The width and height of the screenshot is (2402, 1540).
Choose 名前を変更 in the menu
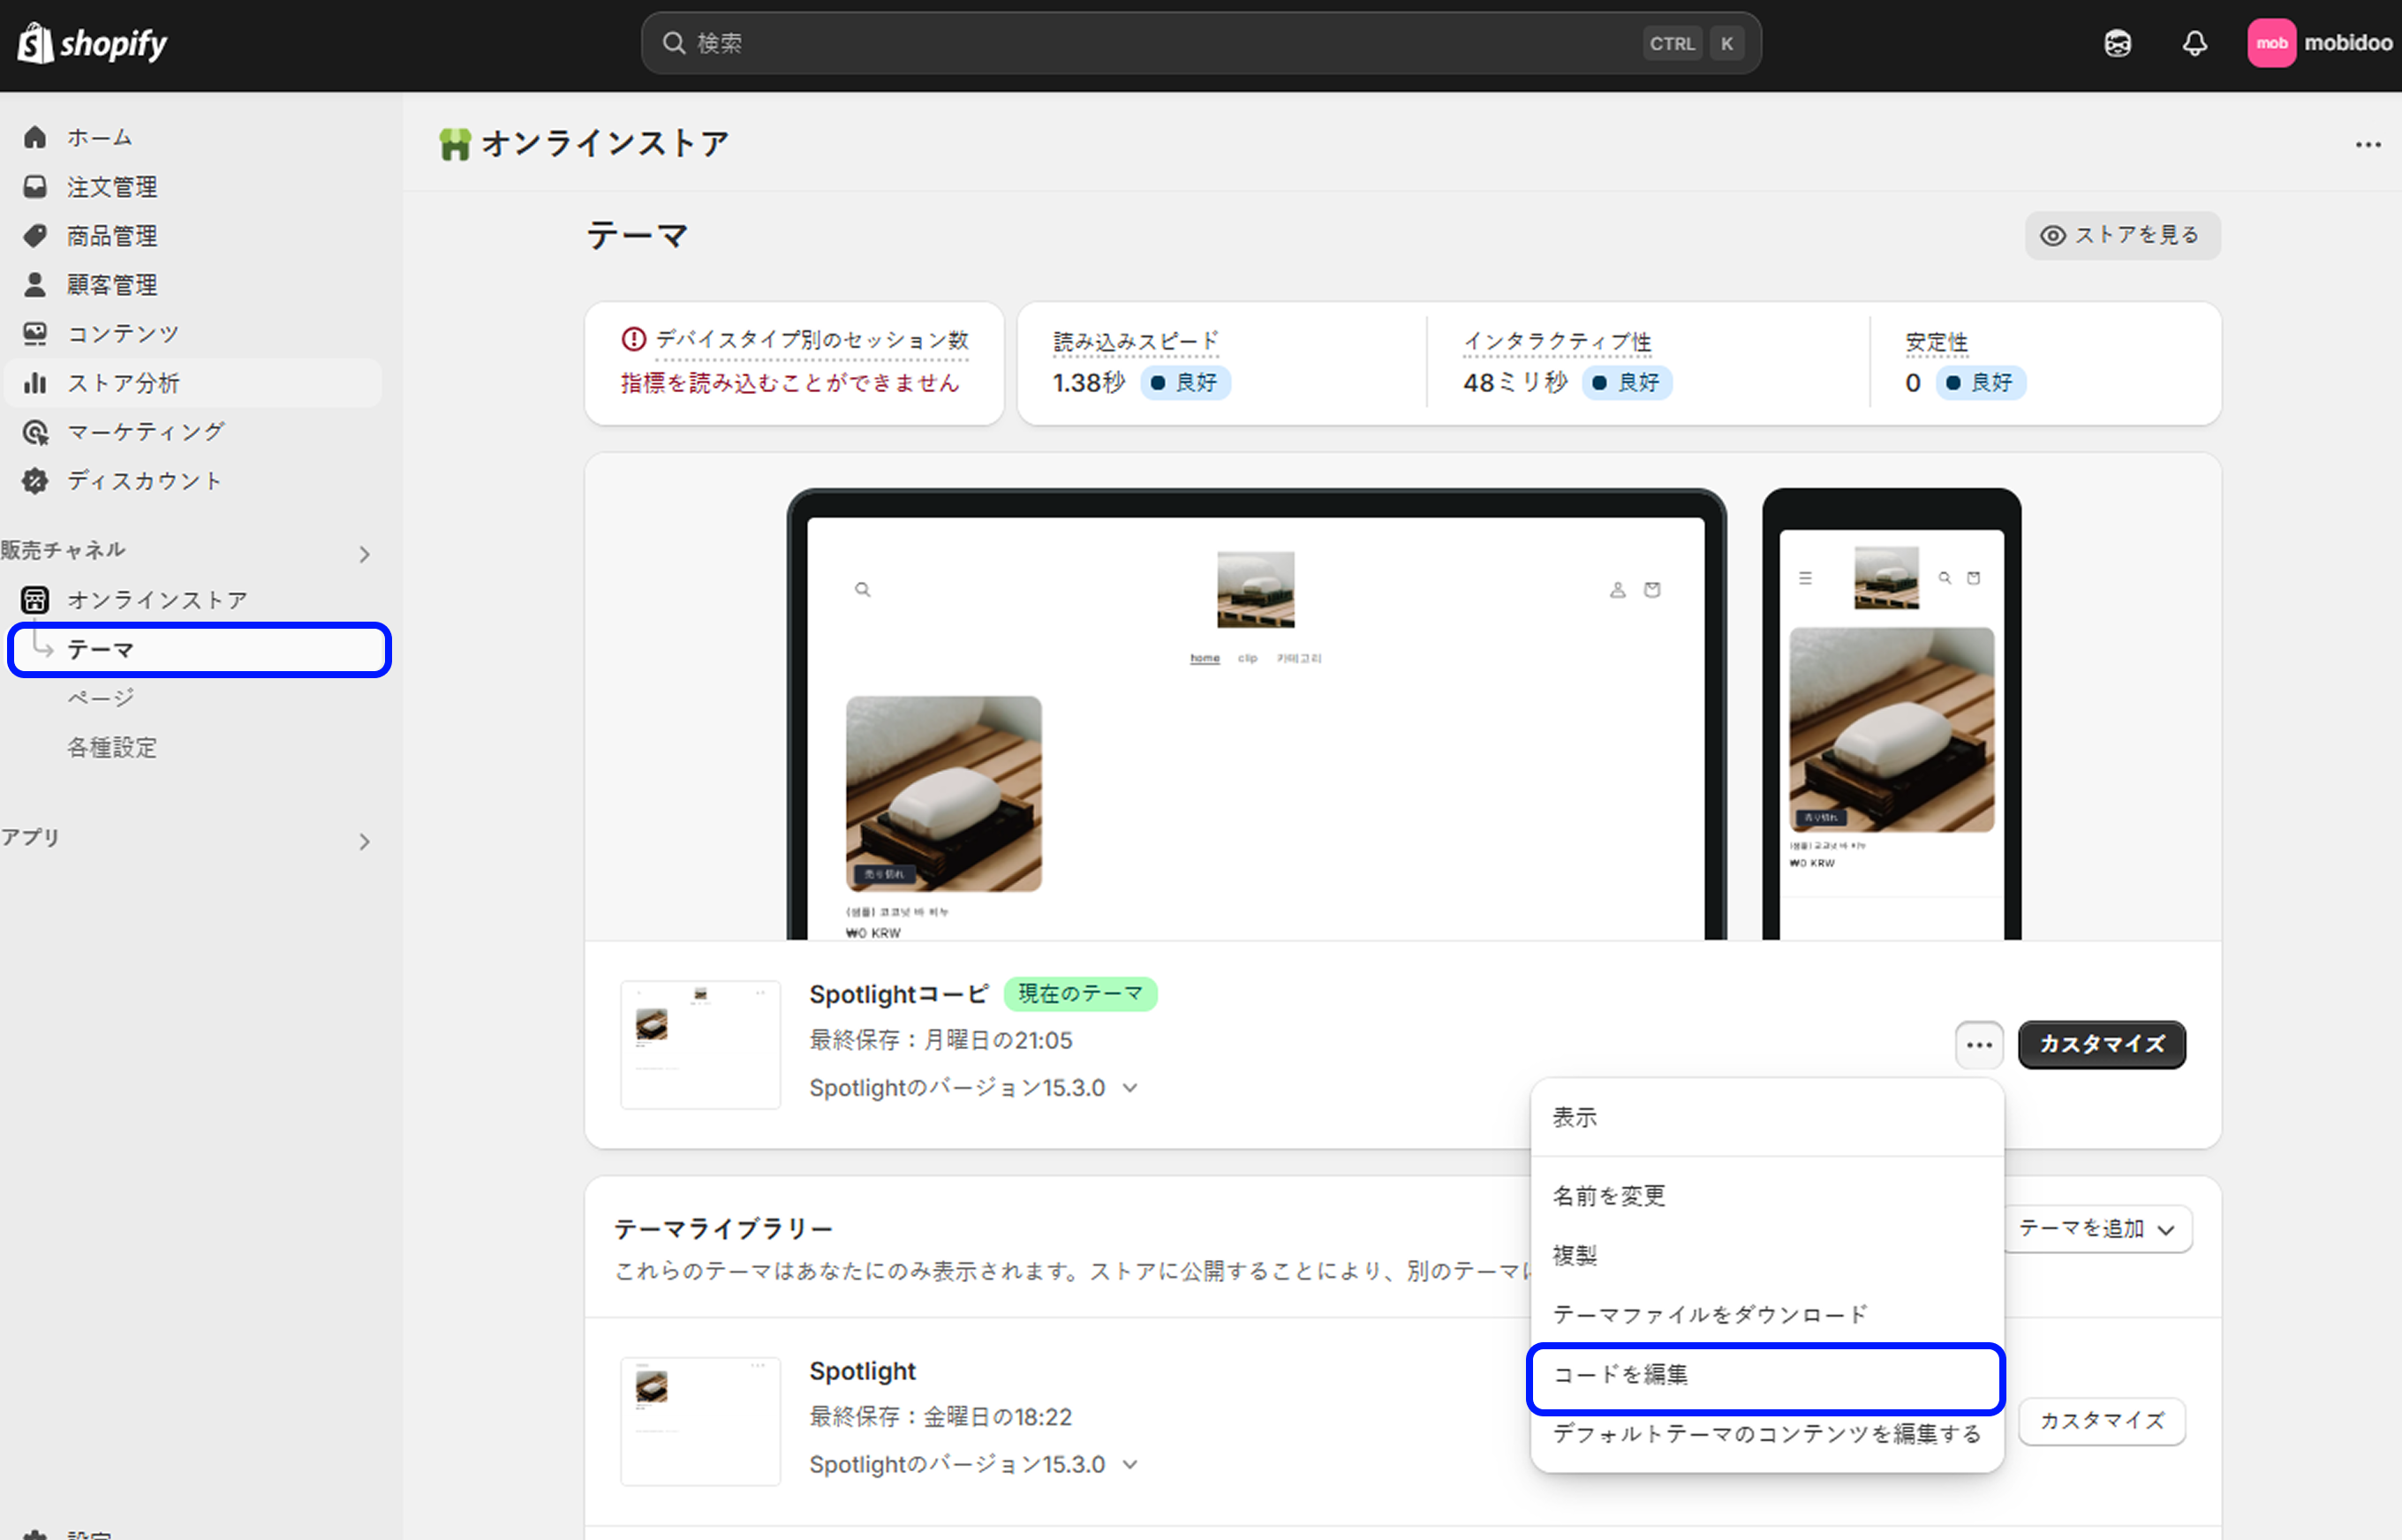coord(1608,1196)
